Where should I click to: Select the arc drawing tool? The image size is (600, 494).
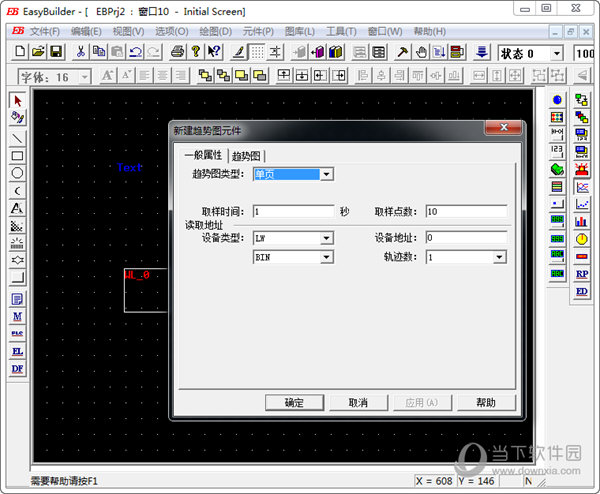17,191
